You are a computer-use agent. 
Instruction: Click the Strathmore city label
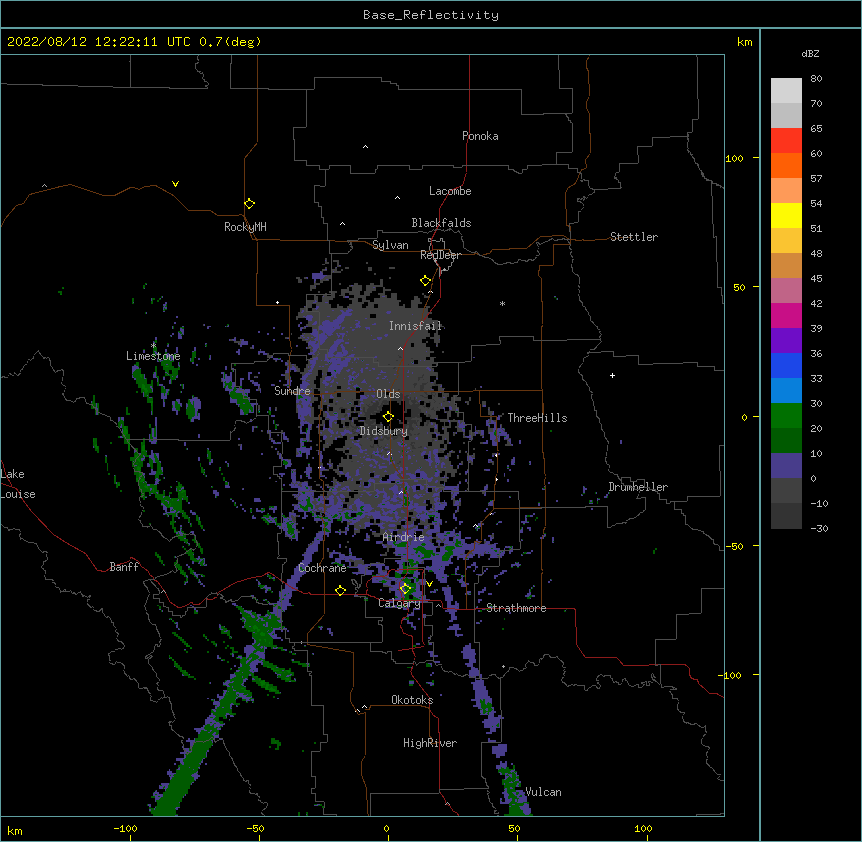point(516,608)
